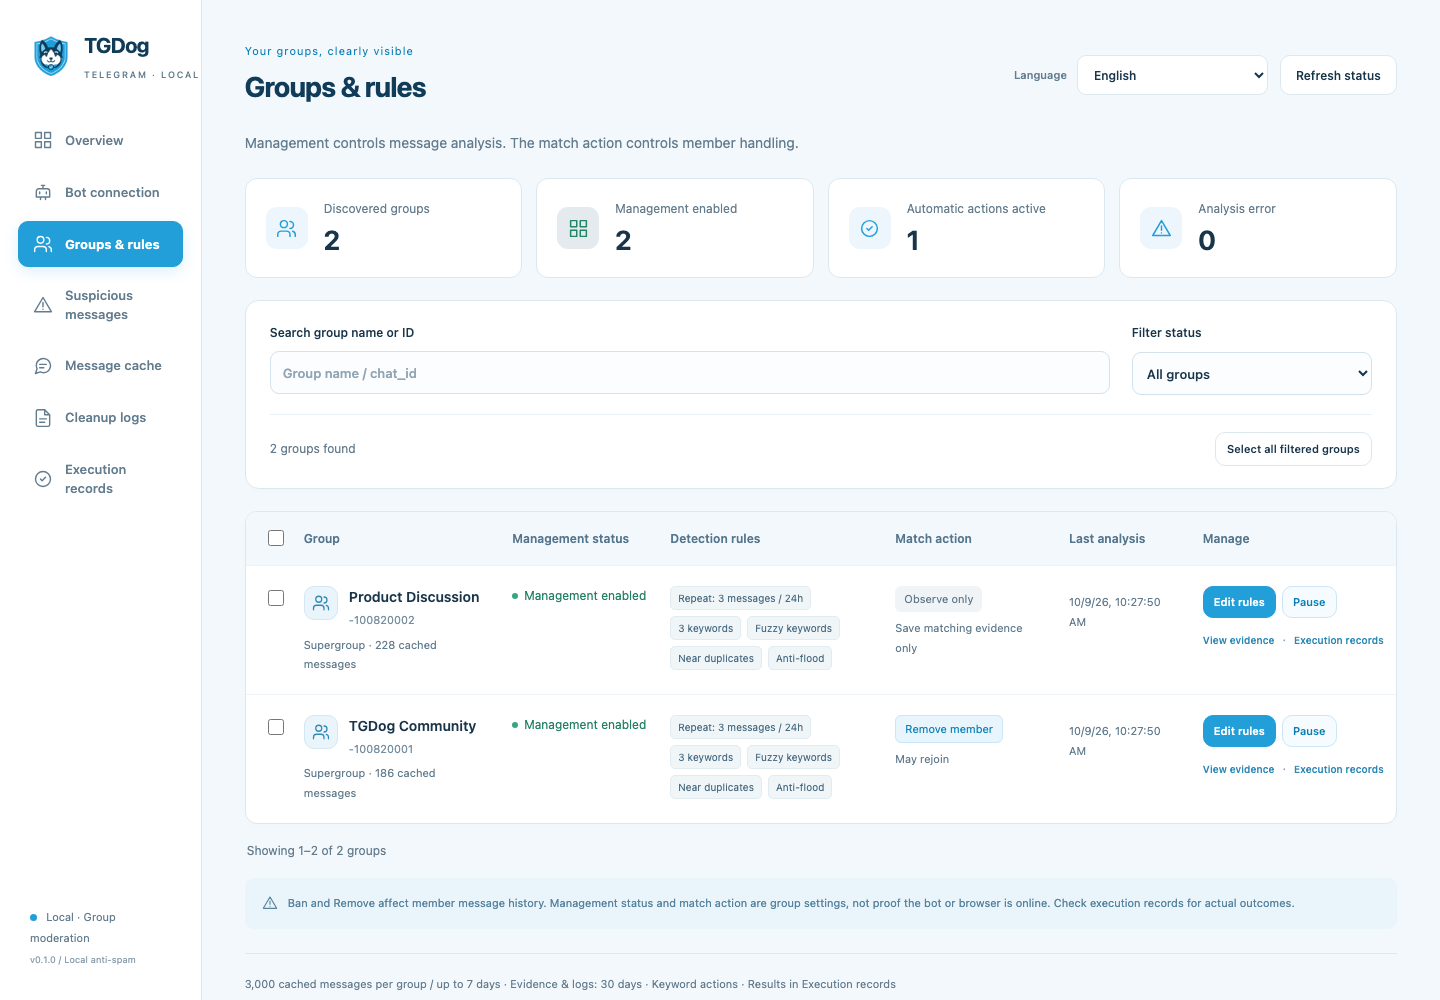The height and width of the screenshot is (1000, 1440).
Task: View evidence for TGDog Community
Action: tap(1238, 769)
